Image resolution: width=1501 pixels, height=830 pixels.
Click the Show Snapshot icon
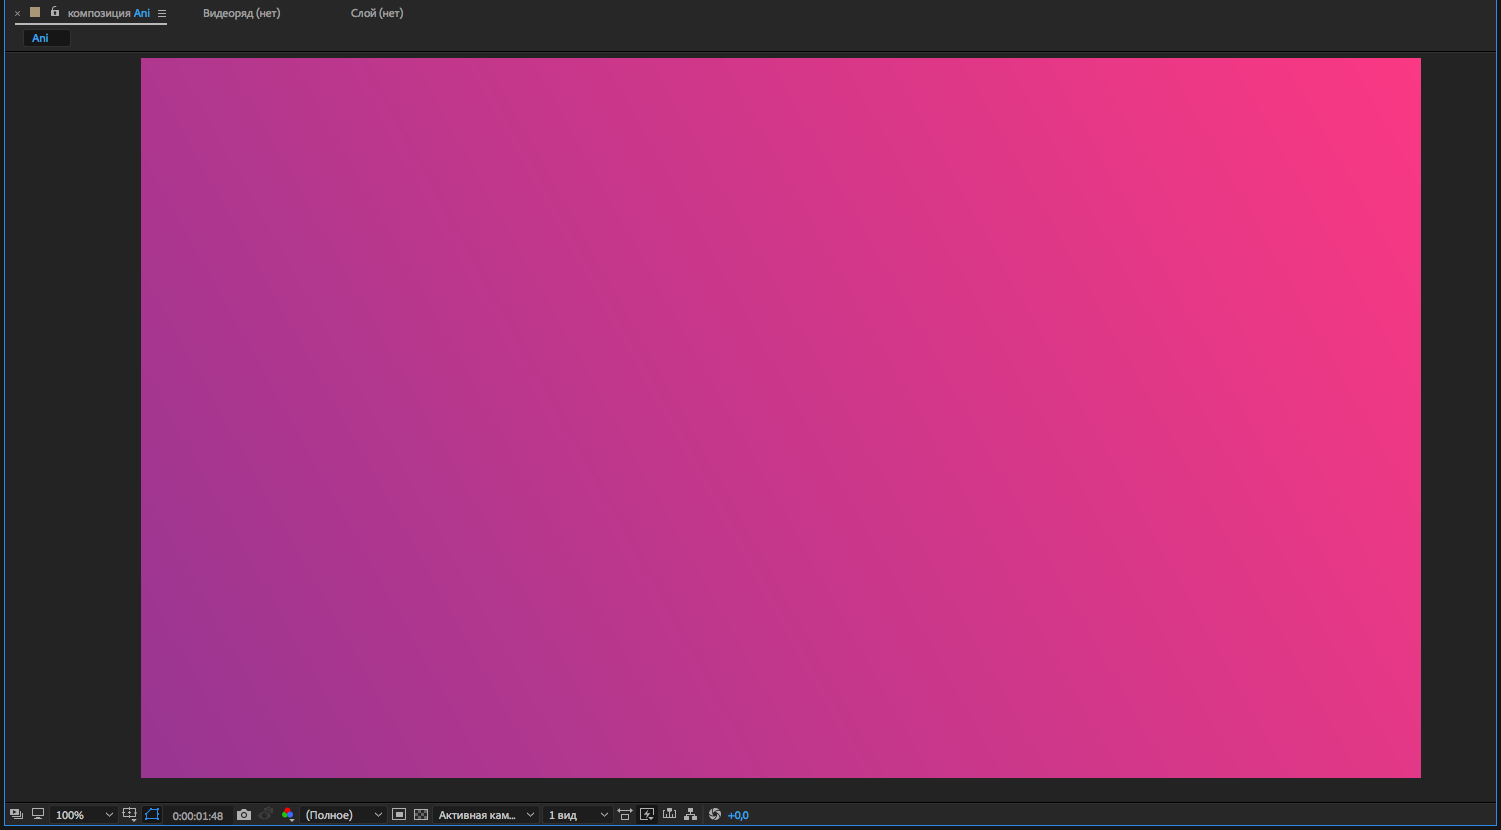(x=266, y=814)
